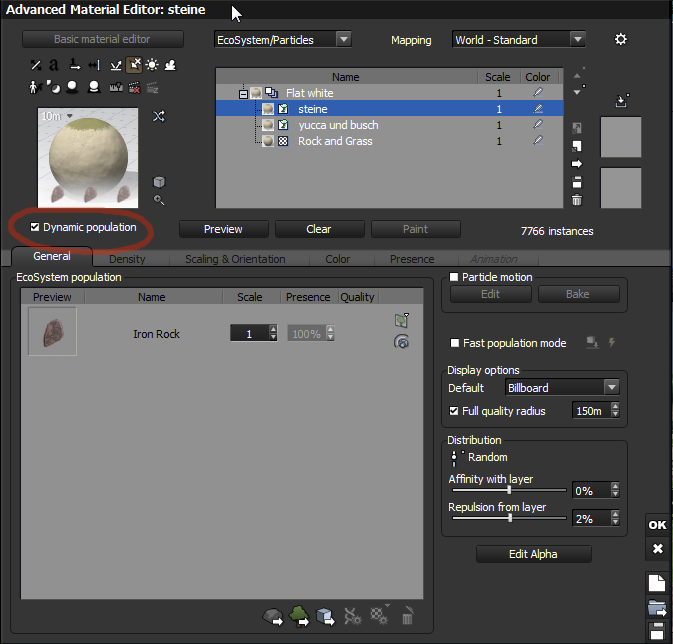Open the Presence tab

pyautogui.click(x=412, y=259)
